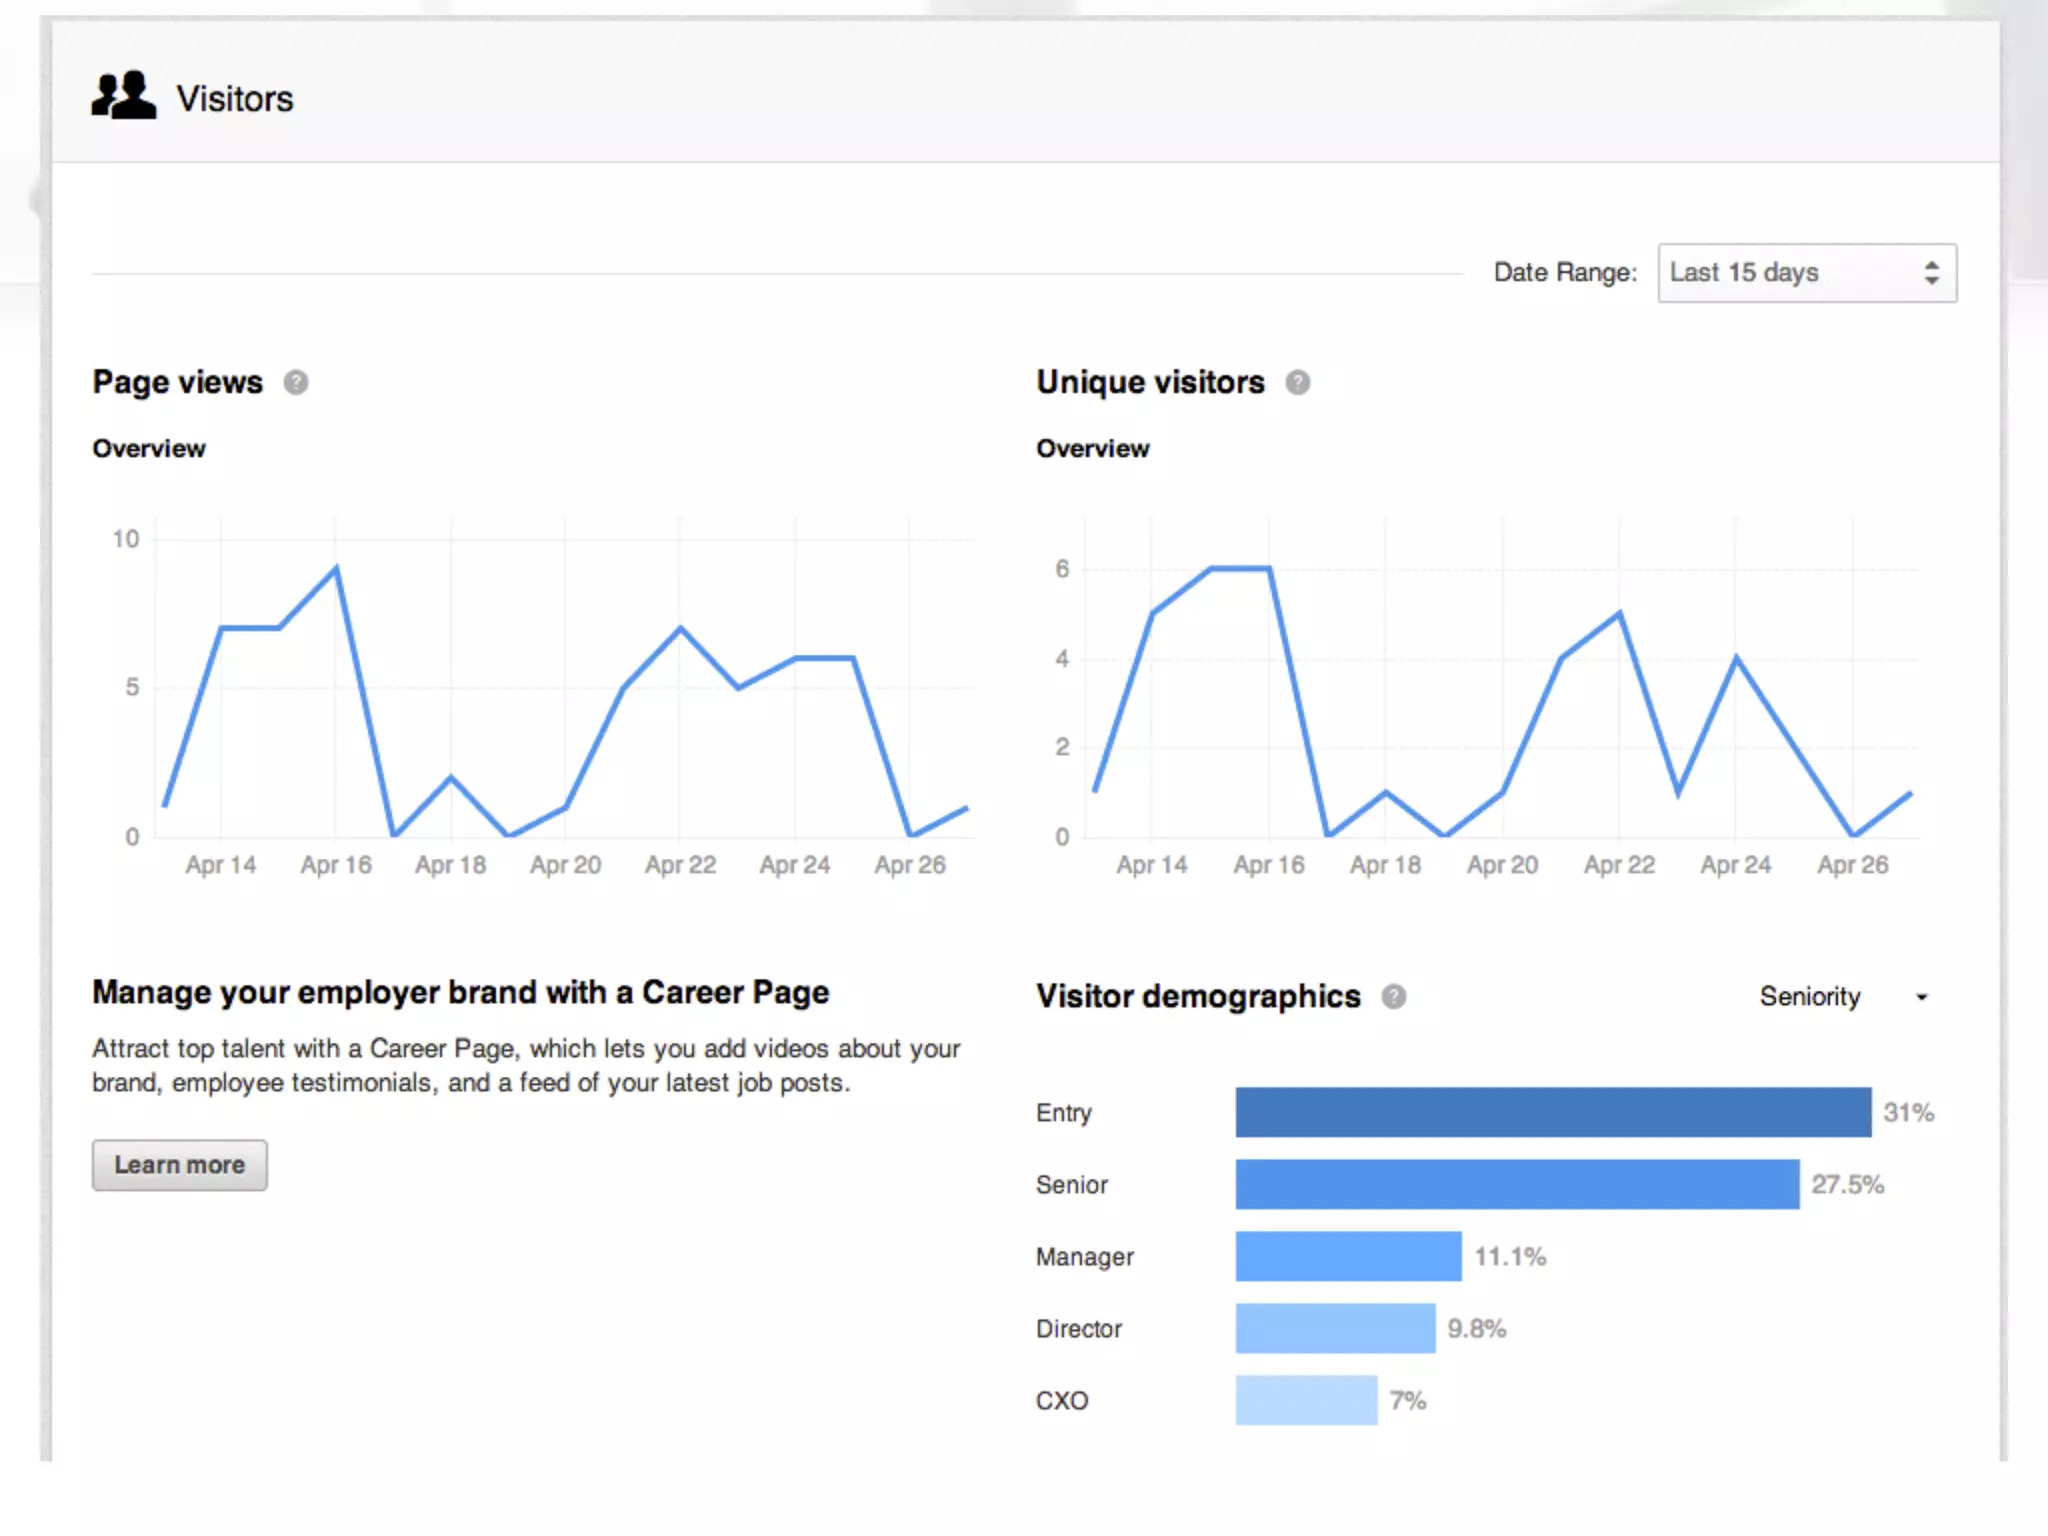Click the Learn more button
Viewport: 2048px width, 1536px height.
(x=180, y=1165)
